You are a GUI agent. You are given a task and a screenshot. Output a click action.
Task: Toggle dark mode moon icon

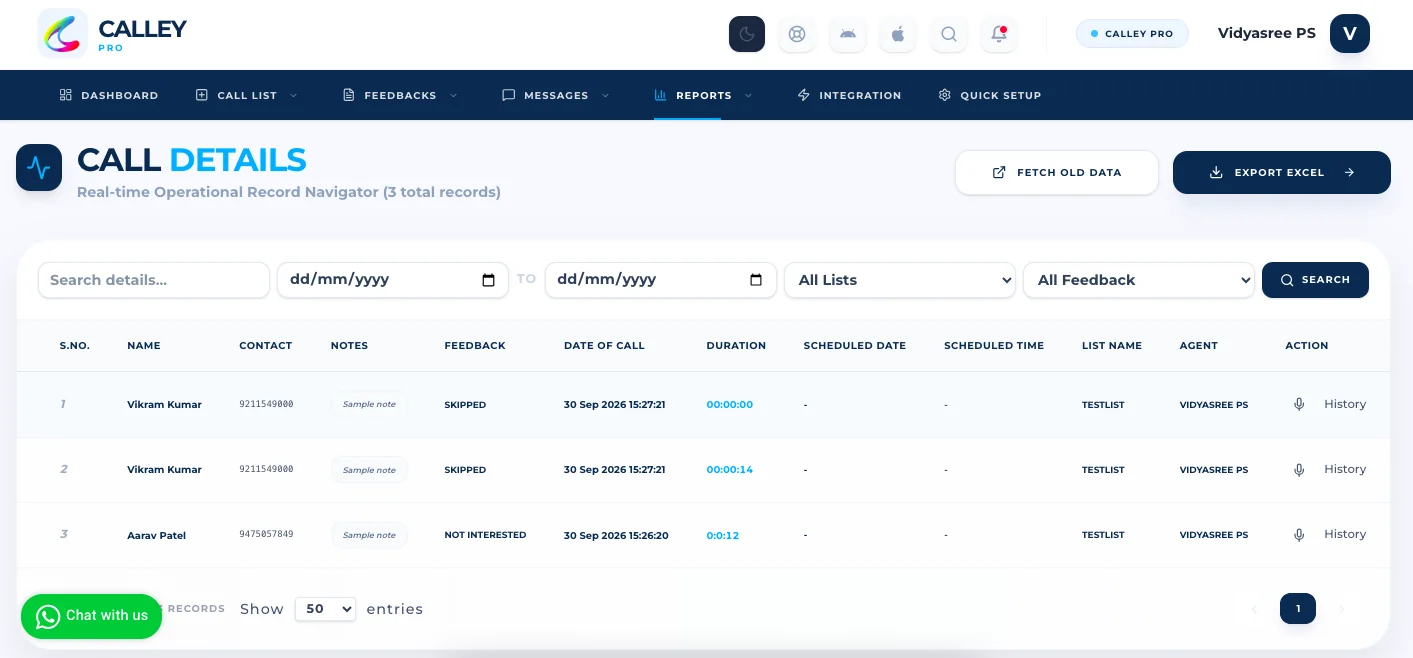pyautogui.click(x=747, y=34)
